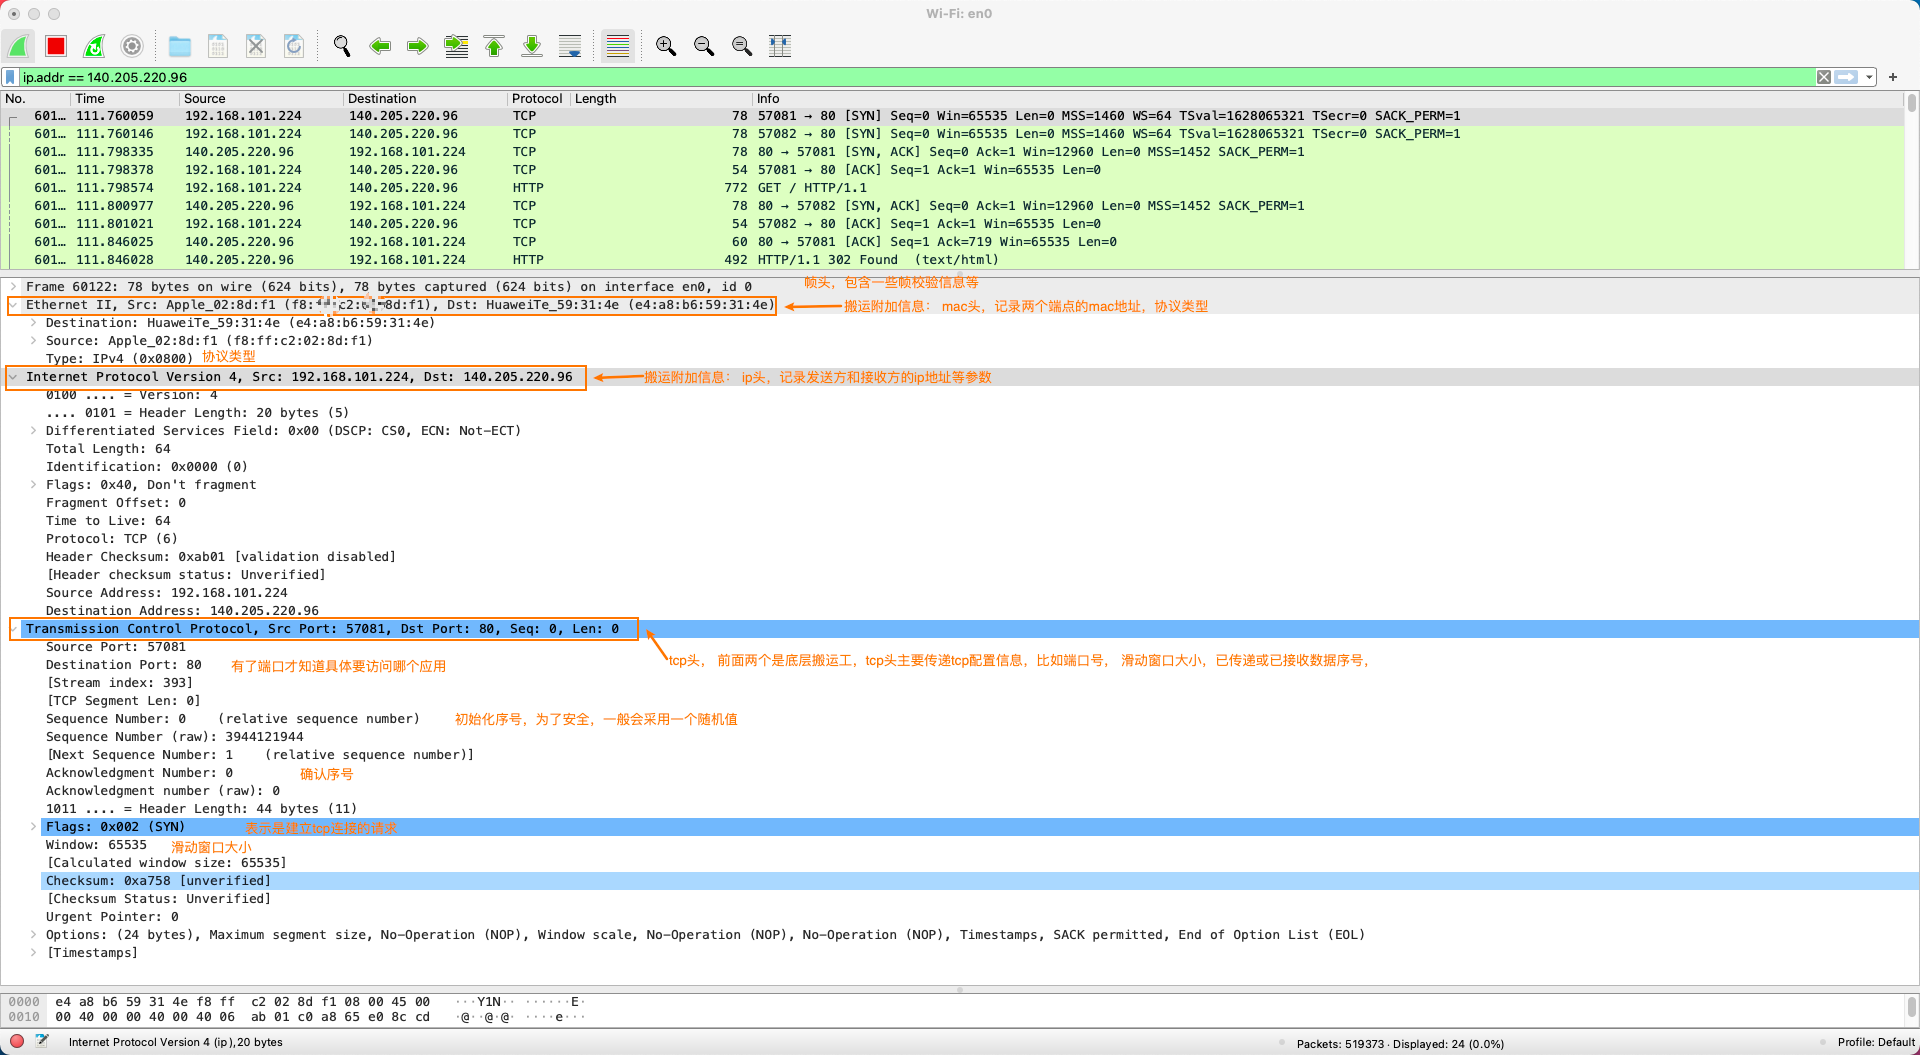
Task: Toggle auto-scroll during live capture
Action: click(x=570, y=46)
